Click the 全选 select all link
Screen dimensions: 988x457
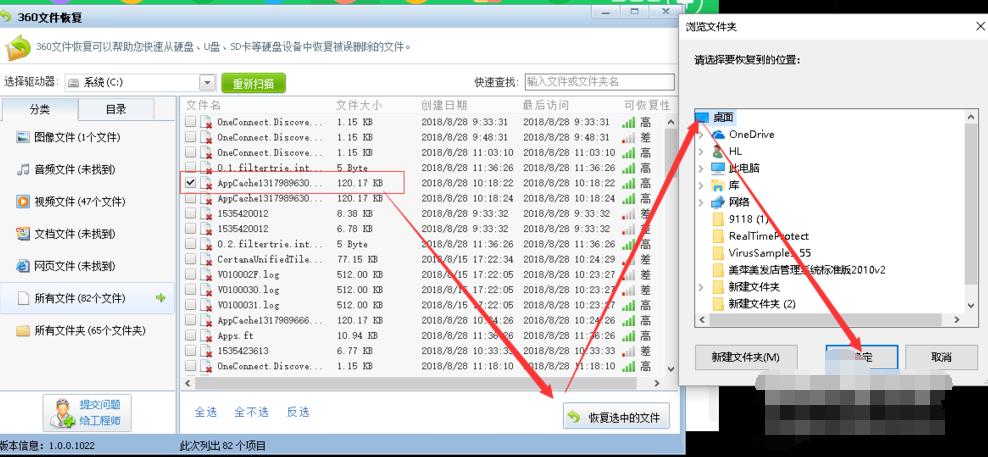pyautogui.click(x=205, y=412)
